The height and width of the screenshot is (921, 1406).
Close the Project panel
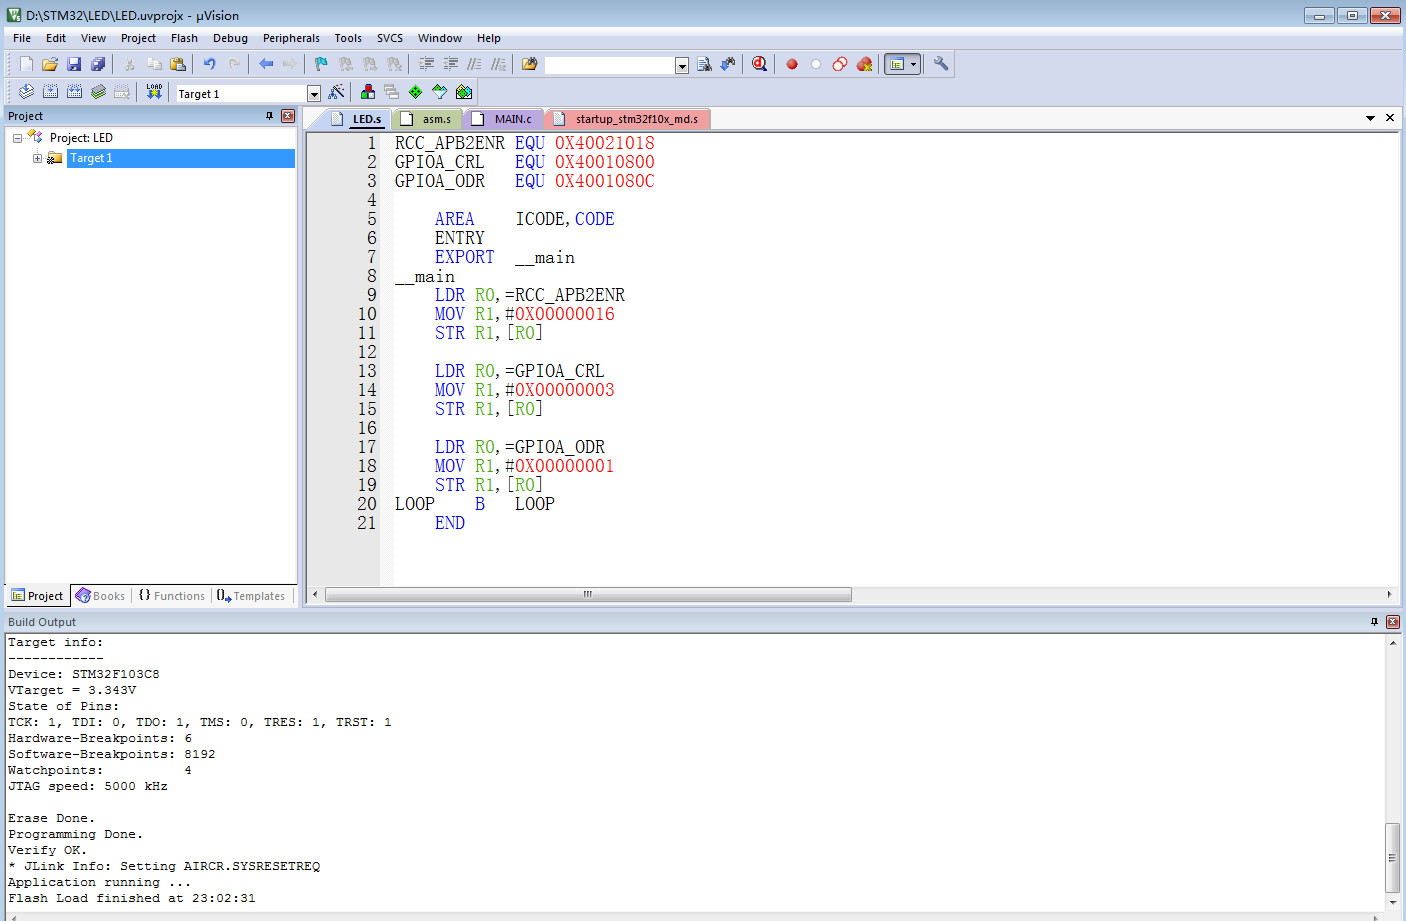coord(288,116)
